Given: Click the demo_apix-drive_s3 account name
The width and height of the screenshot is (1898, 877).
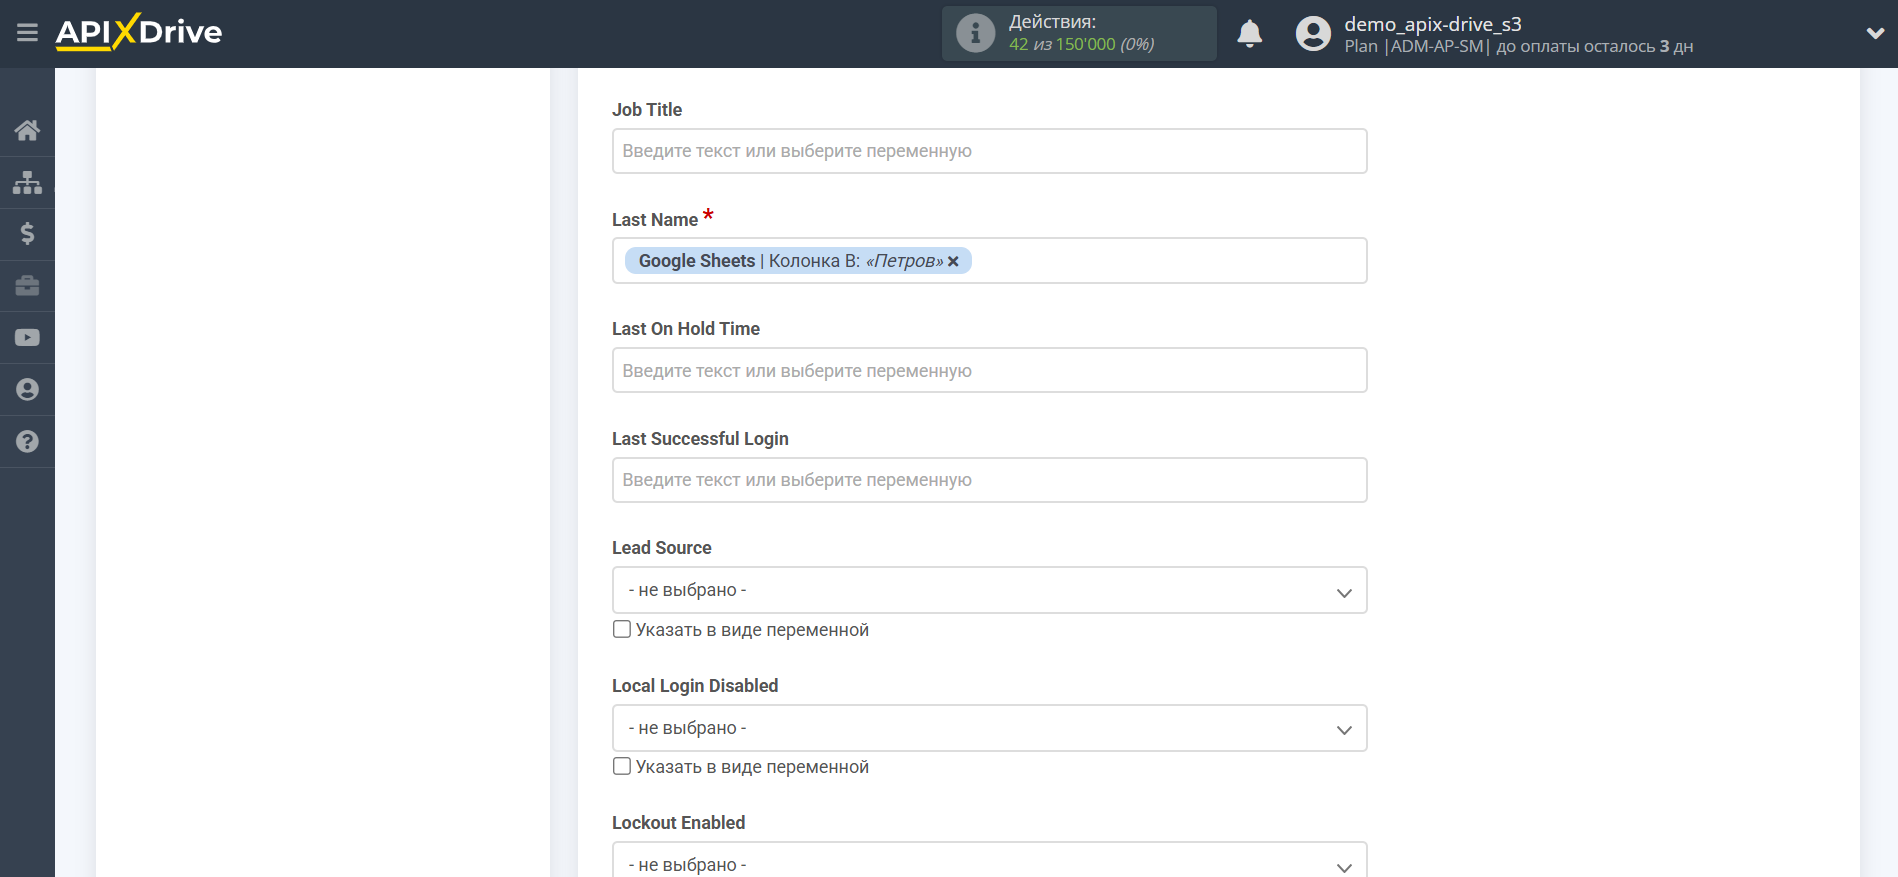Looking at the screenshot, I should (1432, 24).
